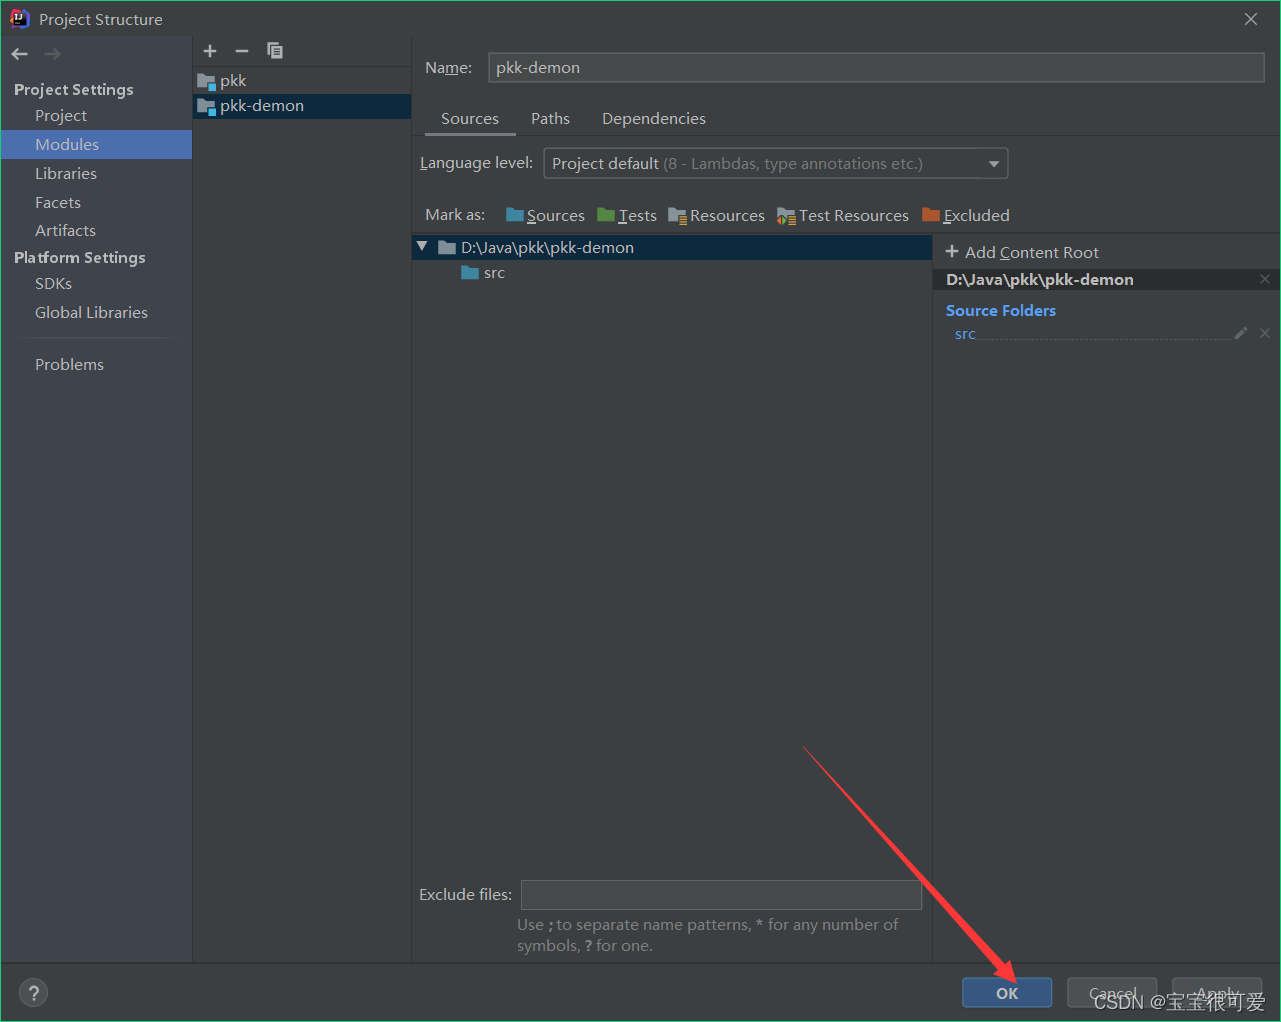
Task: Select the pkk module
Action: coord(302,81)
